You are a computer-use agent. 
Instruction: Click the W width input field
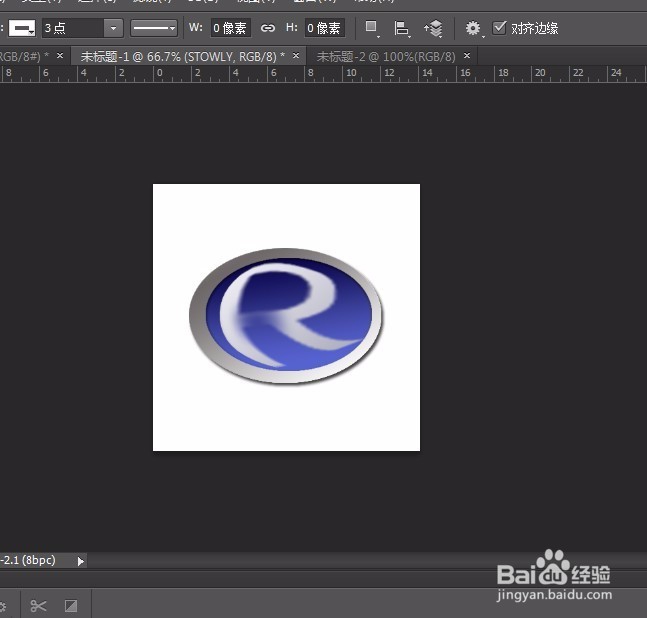point(231,28)
